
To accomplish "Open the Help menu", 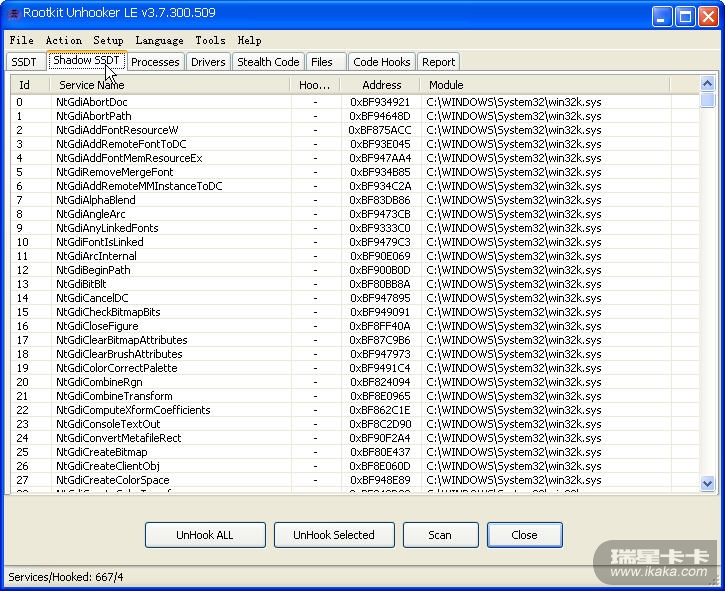I will point(249,40).
